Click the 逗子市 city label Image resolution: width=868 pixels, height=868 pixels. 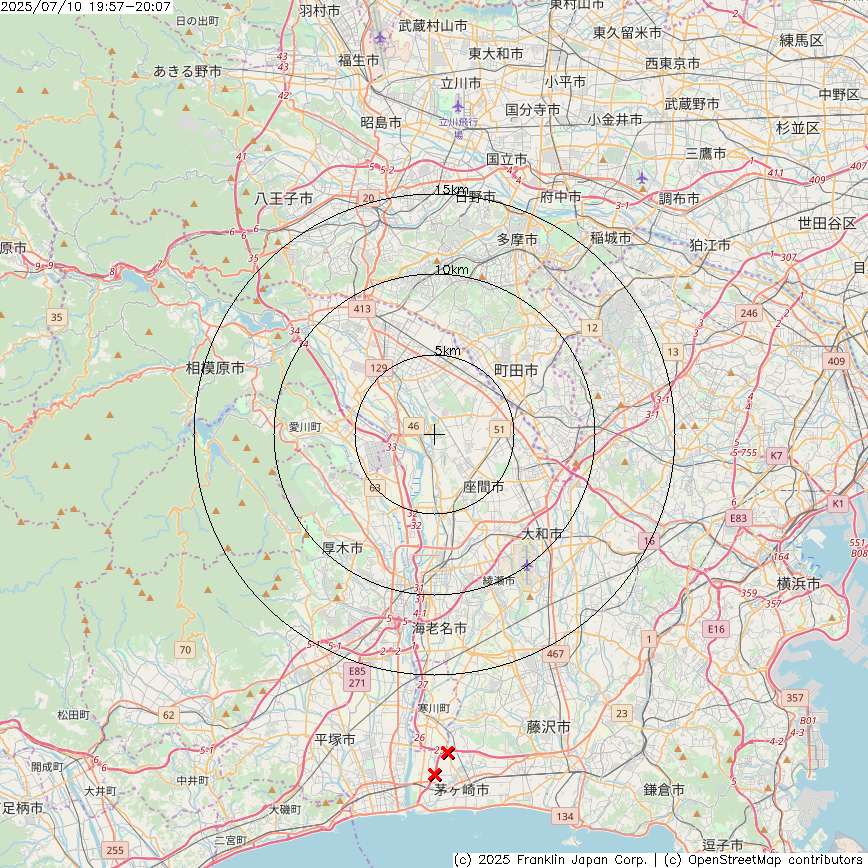click(722, 845)
